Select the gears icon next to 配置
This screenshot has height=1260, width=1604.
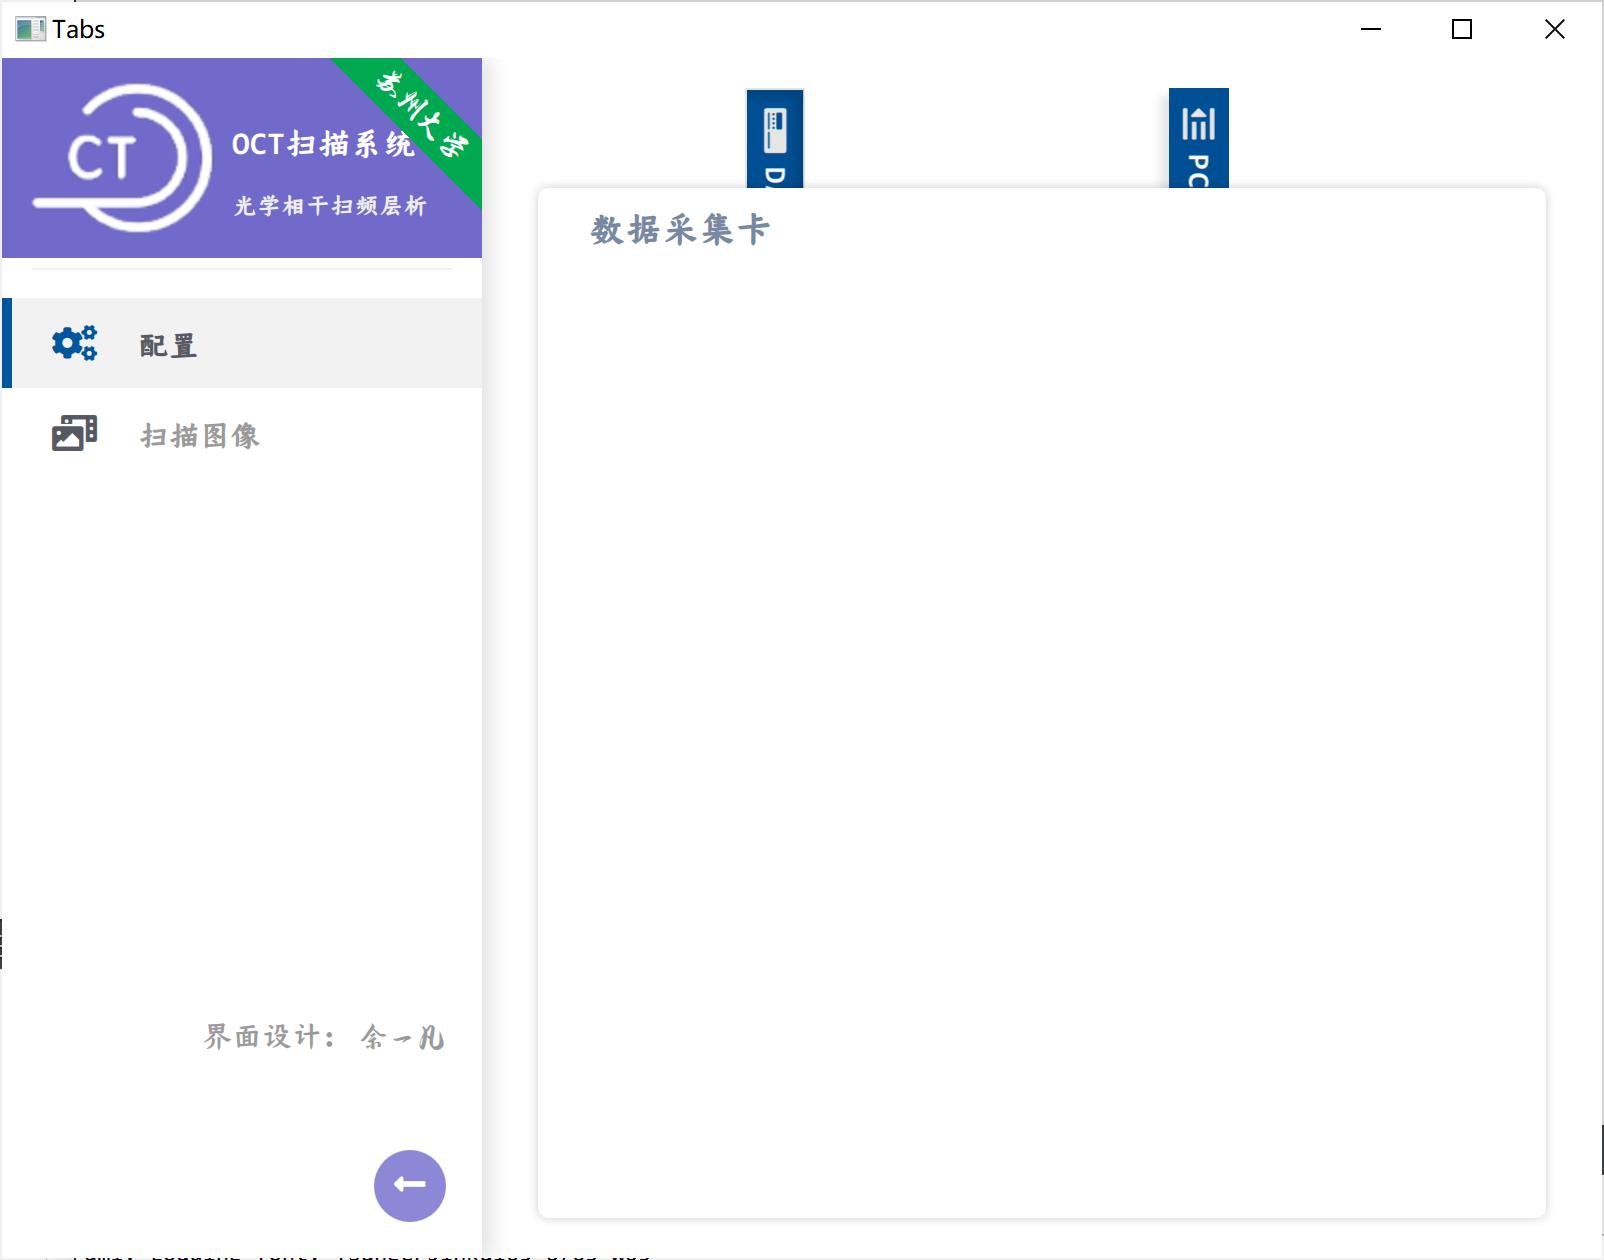point(73,343)
